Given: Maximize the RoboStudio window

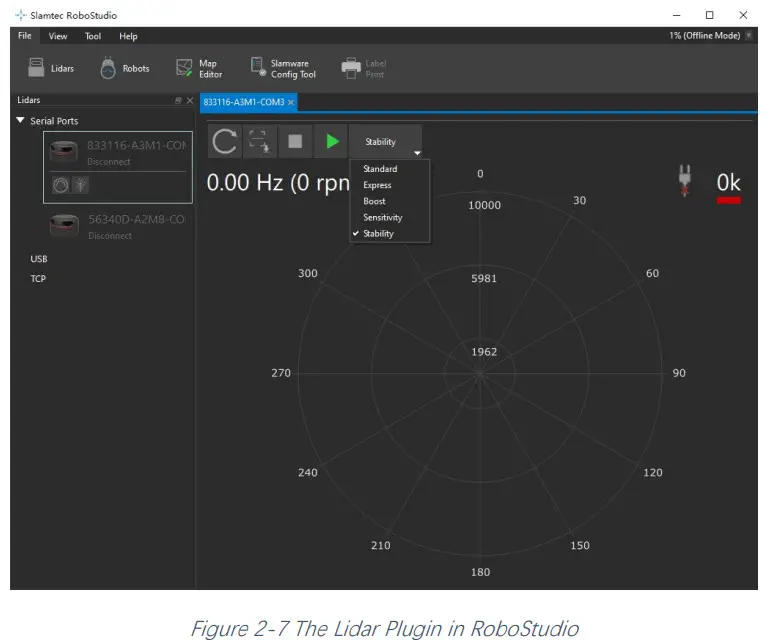Looking at the screenshot, I should tap(709, 15).
